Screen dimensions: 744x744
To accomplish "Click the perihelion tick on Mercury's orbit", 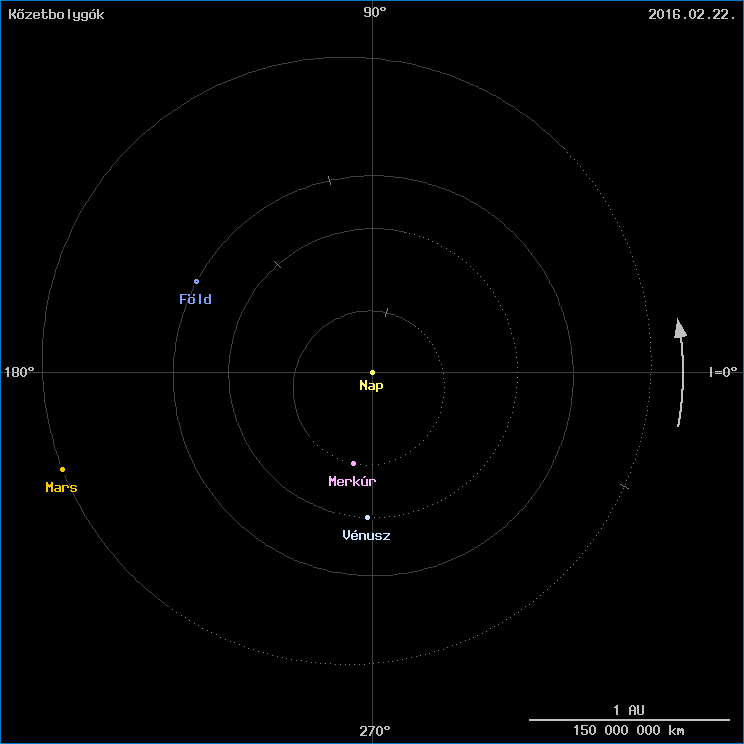I will [x=386, y=312].
